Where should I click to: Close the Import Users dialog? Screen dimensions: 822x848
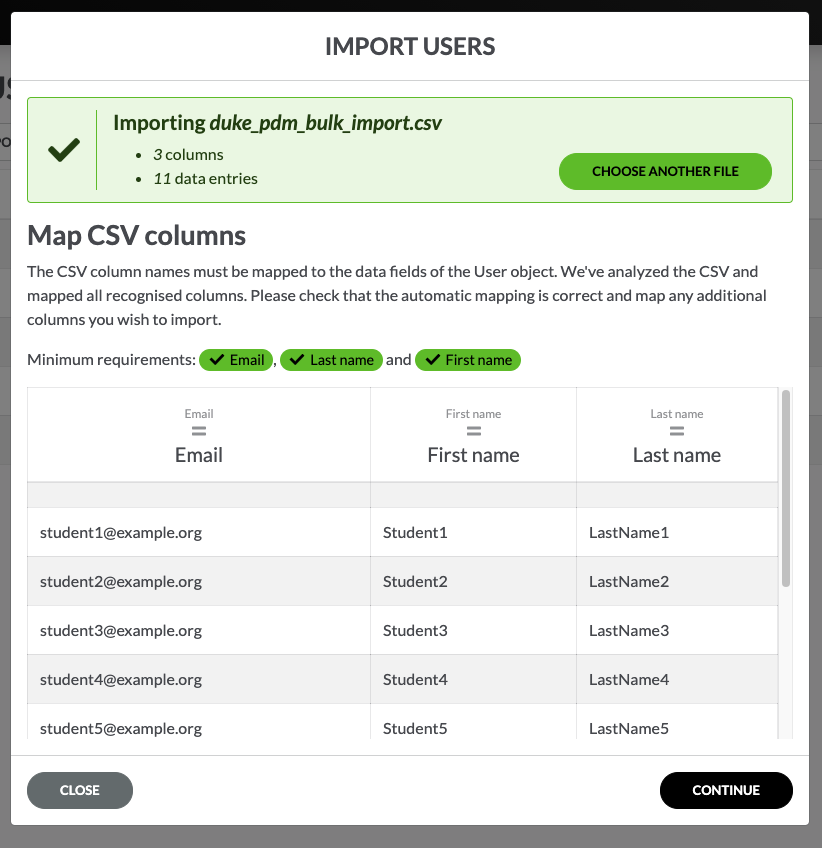point(80,790)
